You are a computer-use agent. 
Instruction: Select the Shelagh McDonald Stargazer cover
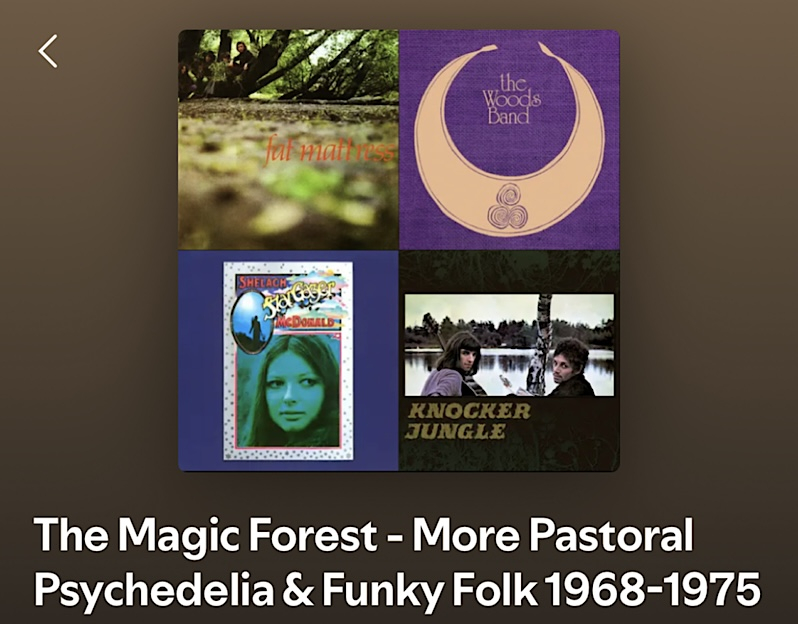pyautogui.click(x=288, y=360)
